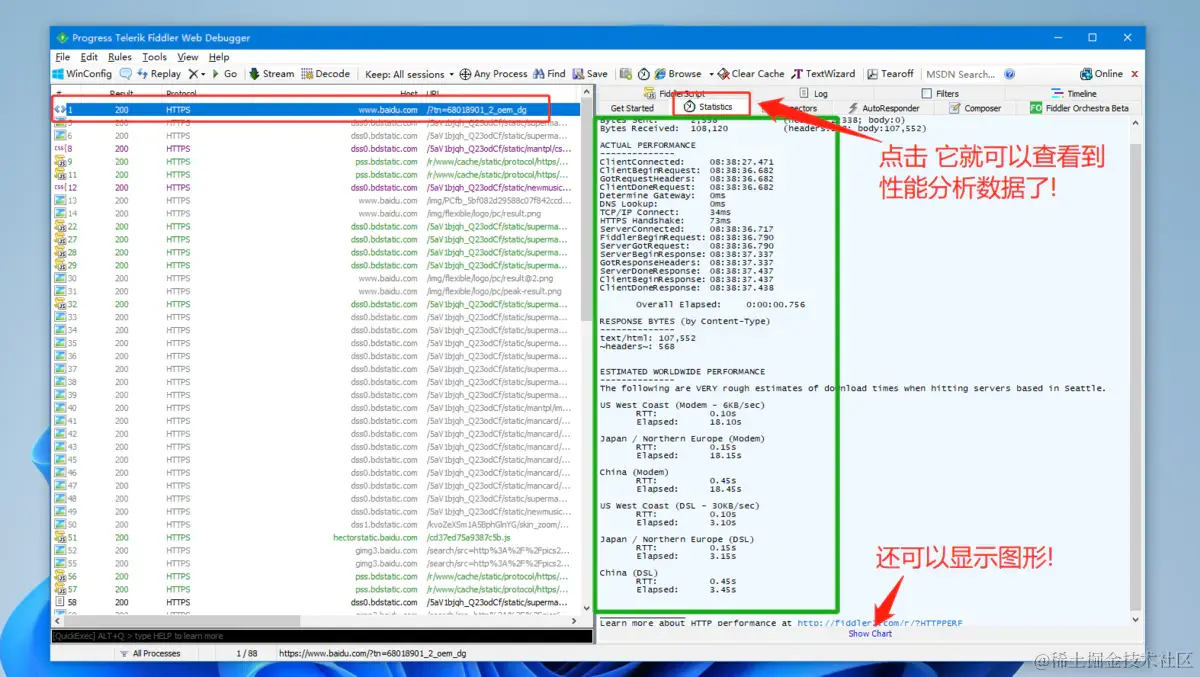Image resolution: width=1200 pixels, height=677 pixels.
Task: Open WinConfig from the toolbar
Action: 82,74
